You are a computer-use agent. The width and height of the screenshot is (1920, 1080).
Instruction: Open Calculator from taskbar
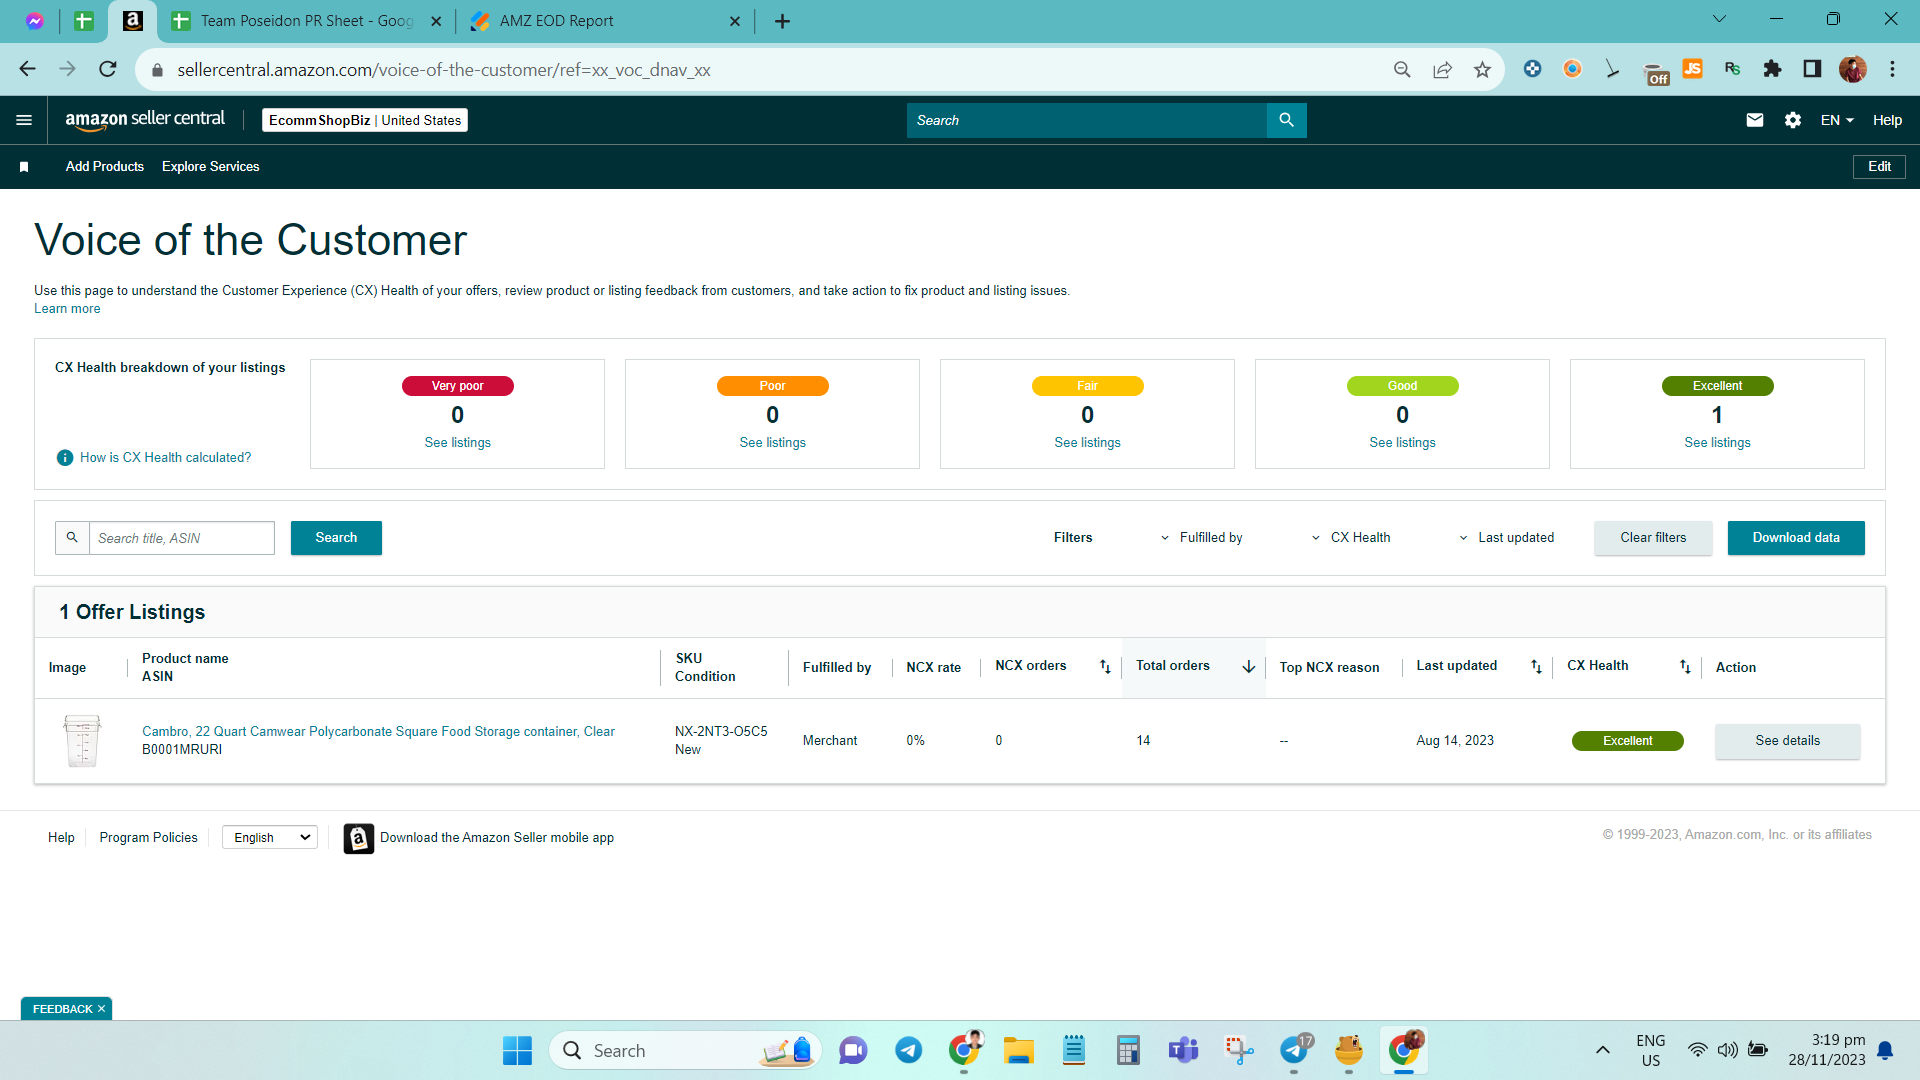(1128, 1051)
